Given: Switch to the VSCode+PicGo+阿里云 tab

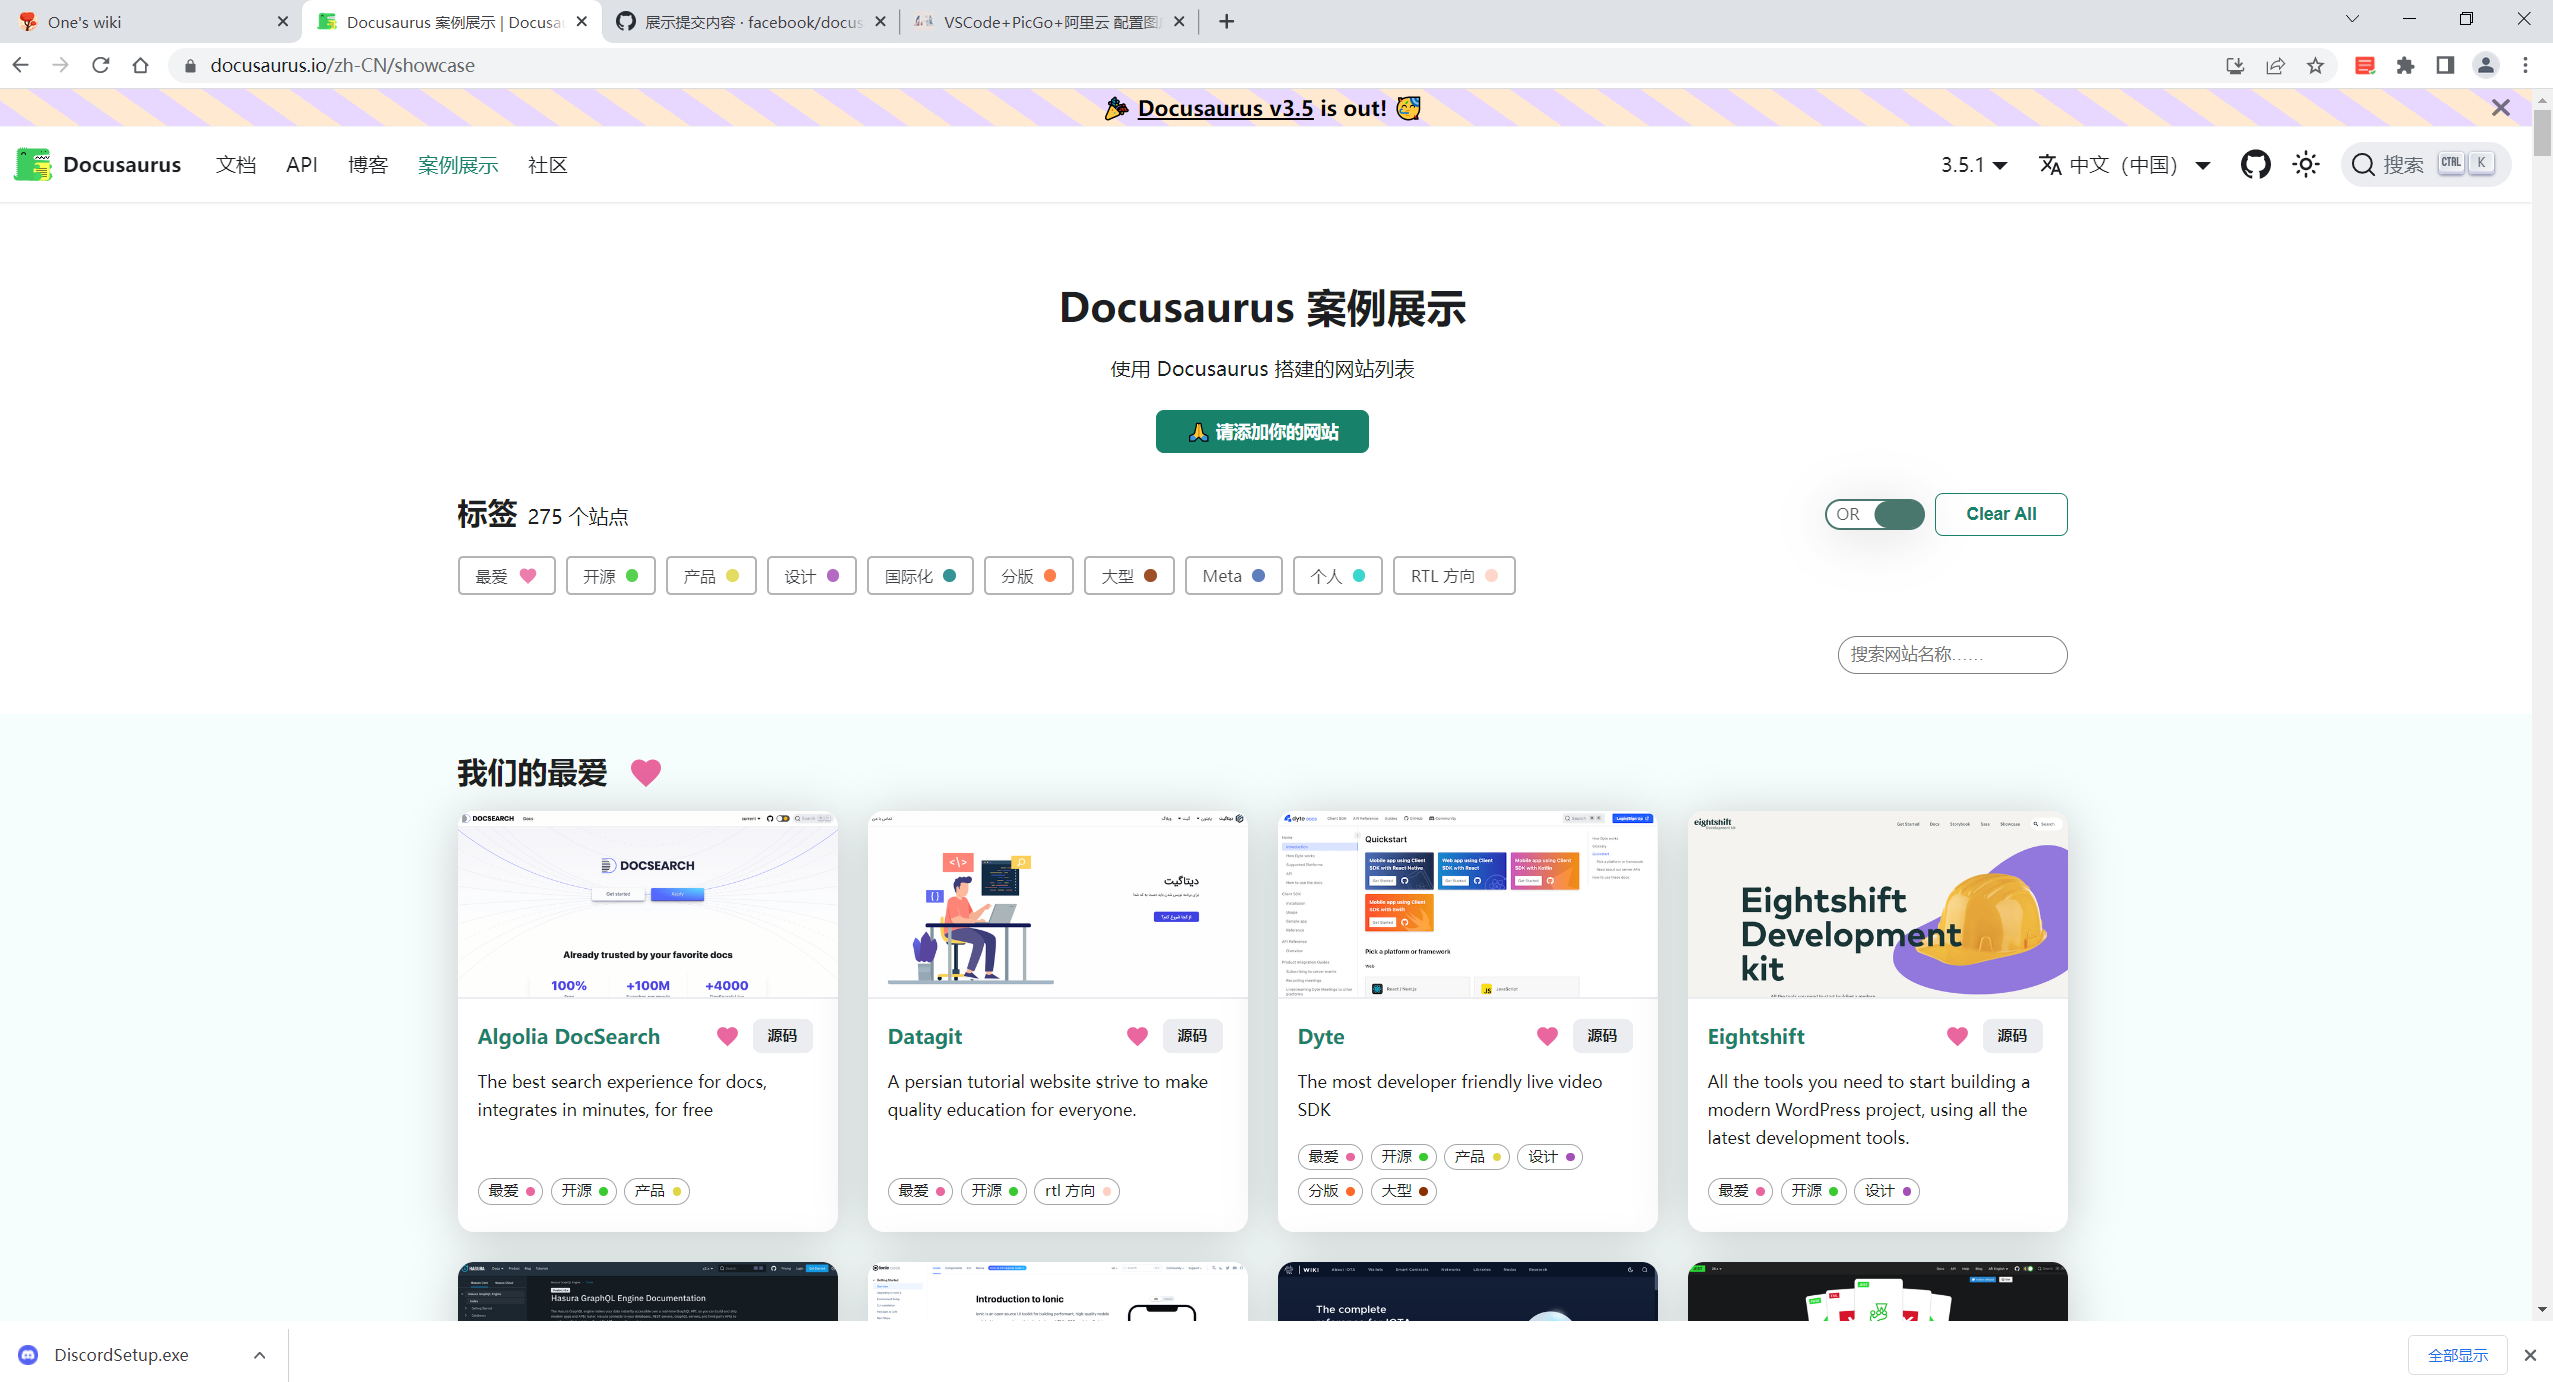Looking at the screenshot, I should click(x=1050, y=21).
